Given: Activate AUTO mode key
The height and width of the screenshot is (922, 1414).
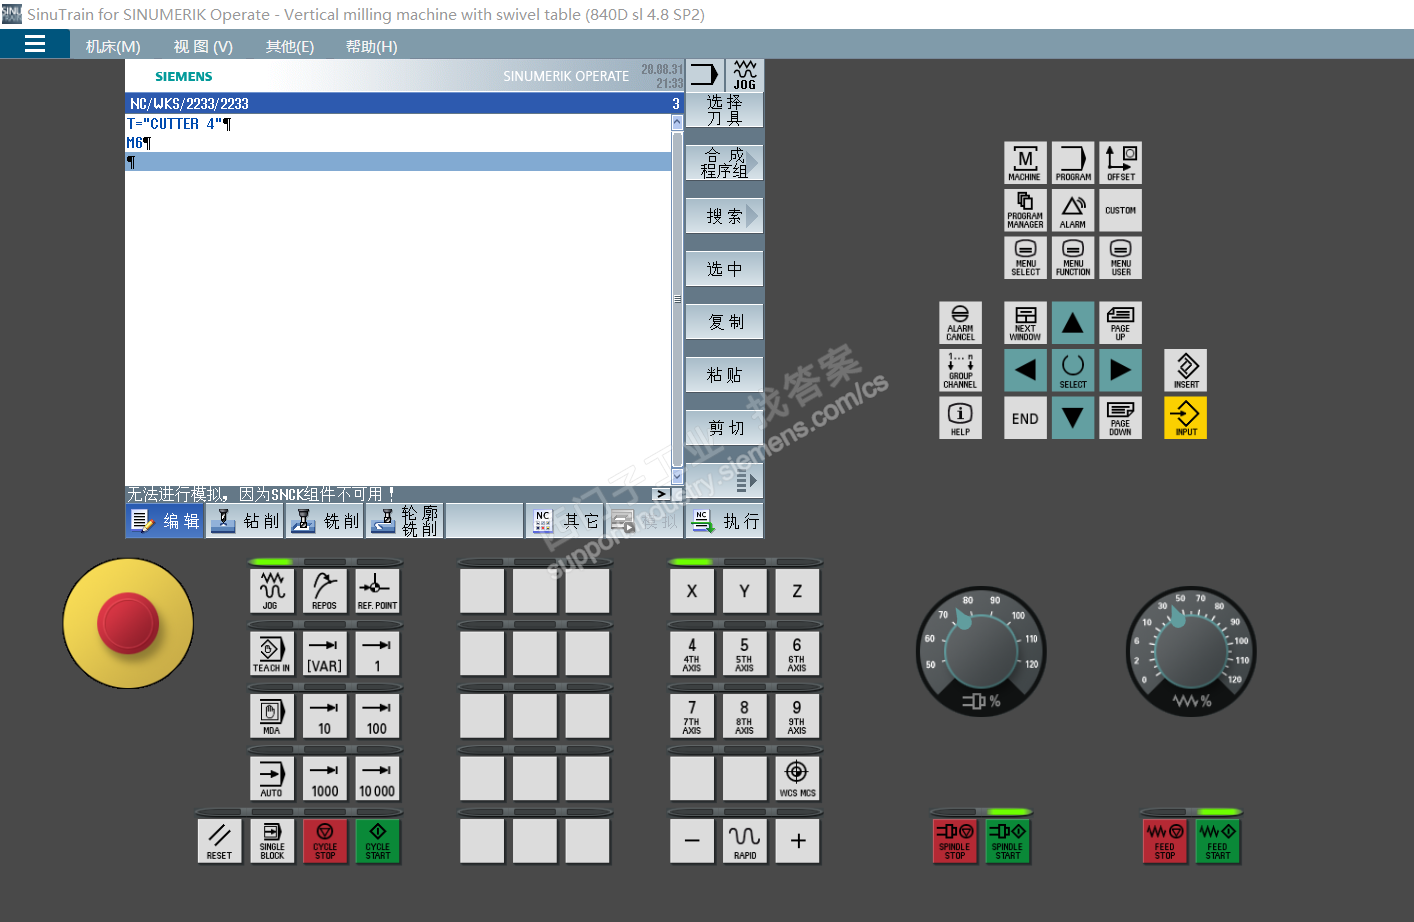Looking at the screenshot, I should (271, 778).
